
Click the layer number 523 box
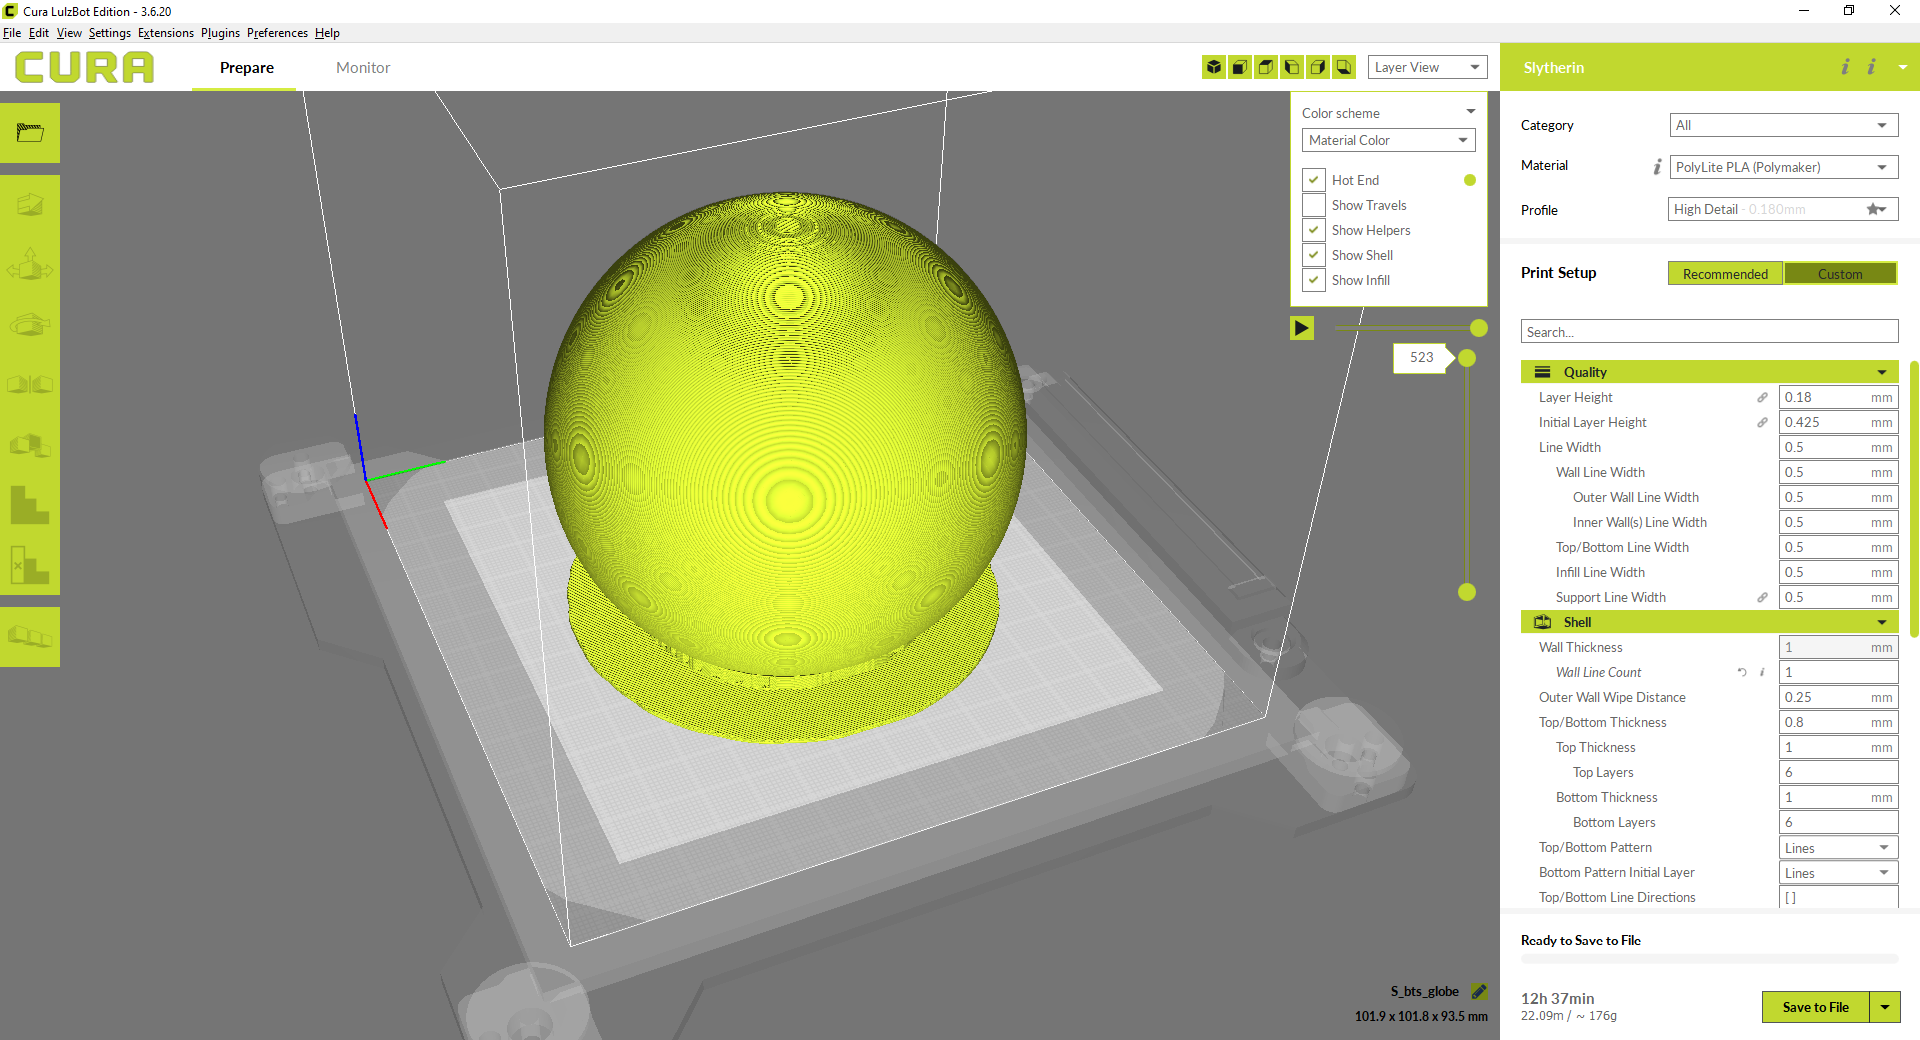click(1421, 357)
